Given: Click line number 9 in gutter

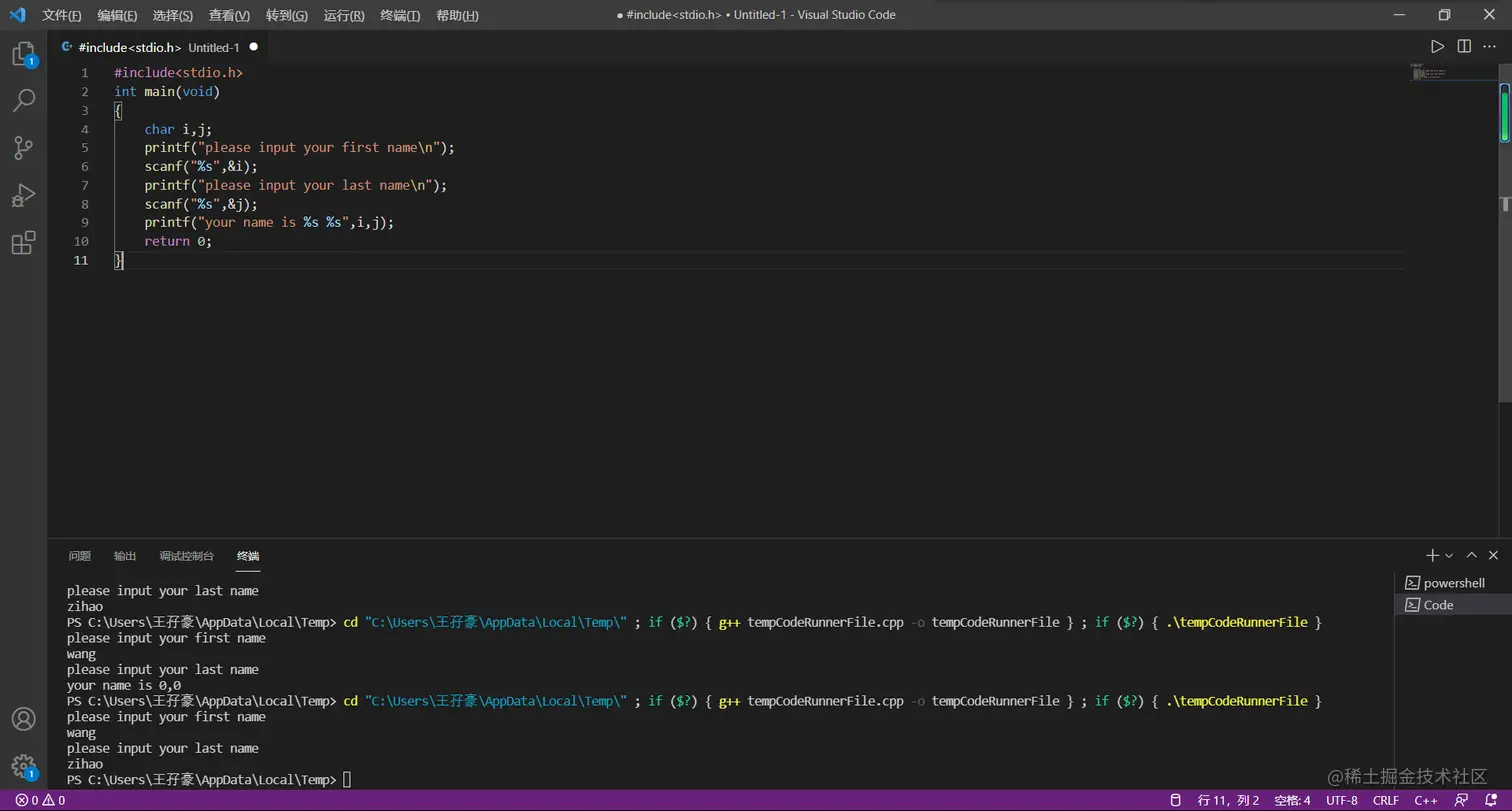Looking at the screenshot, I should (x=84, y=223).
